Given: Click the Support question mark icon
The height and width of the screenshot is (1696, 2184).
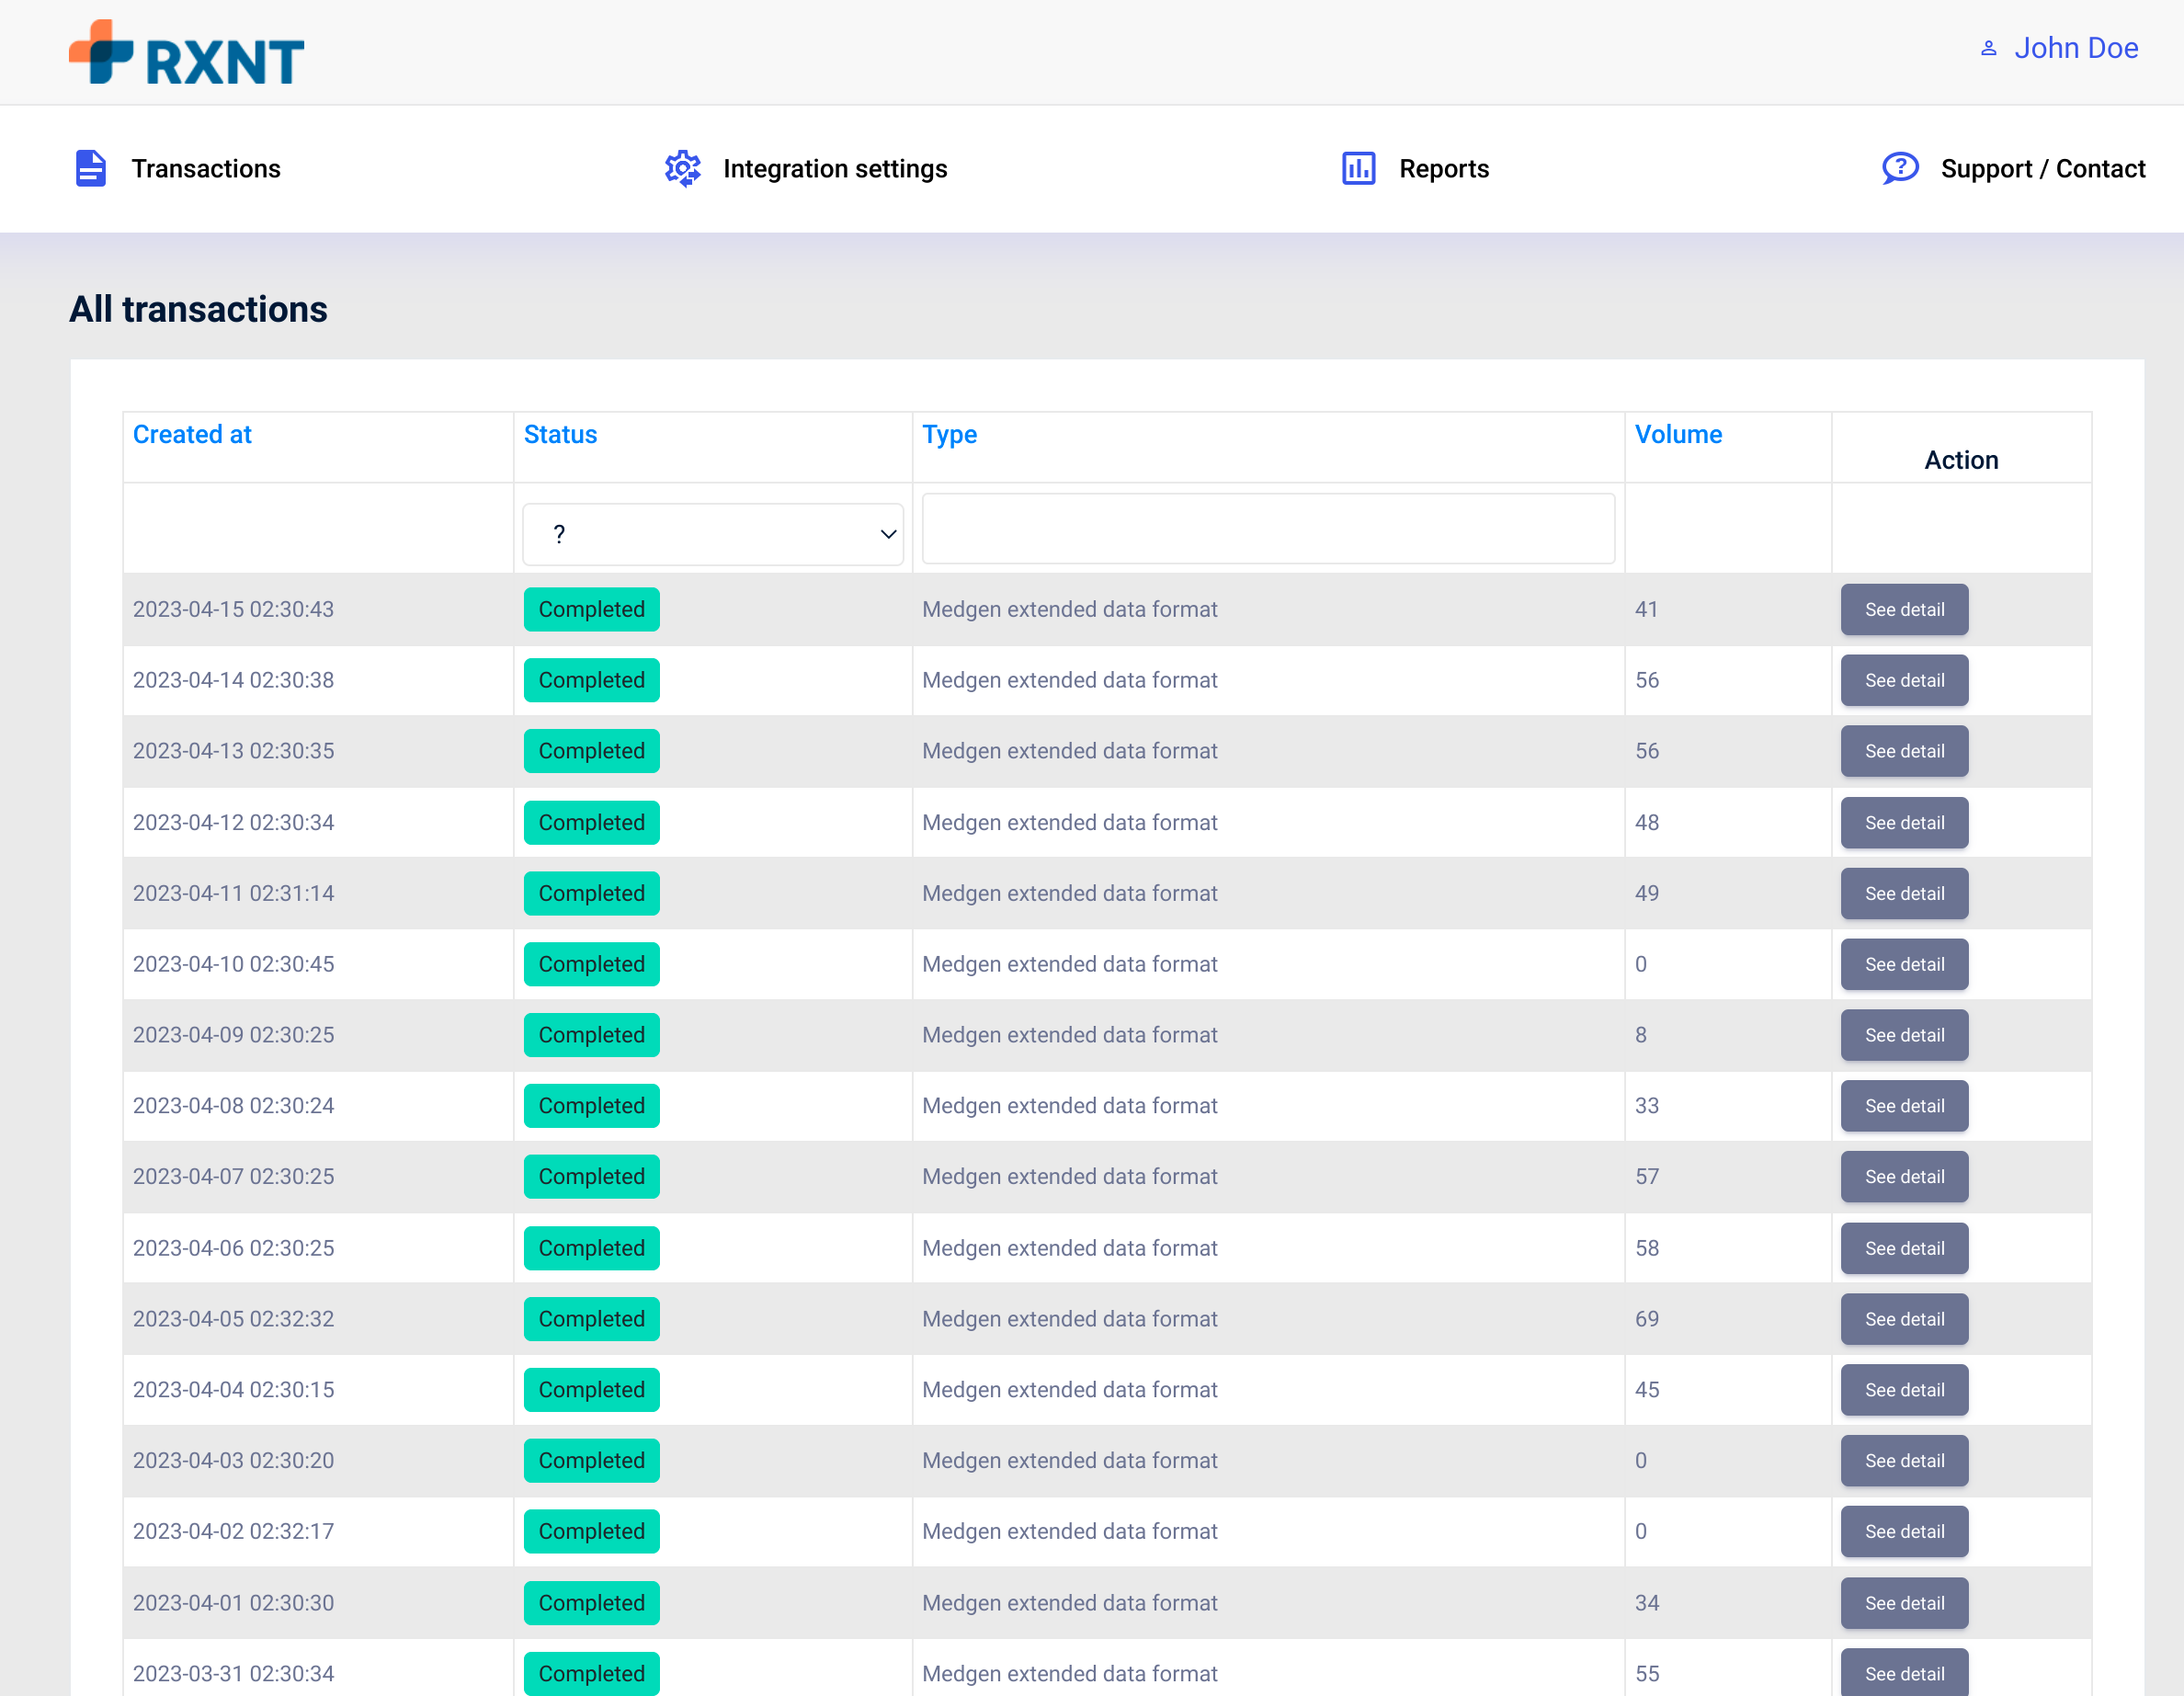Looking at the screenshot, I should pyautogui.click(x=1899, y=168).
